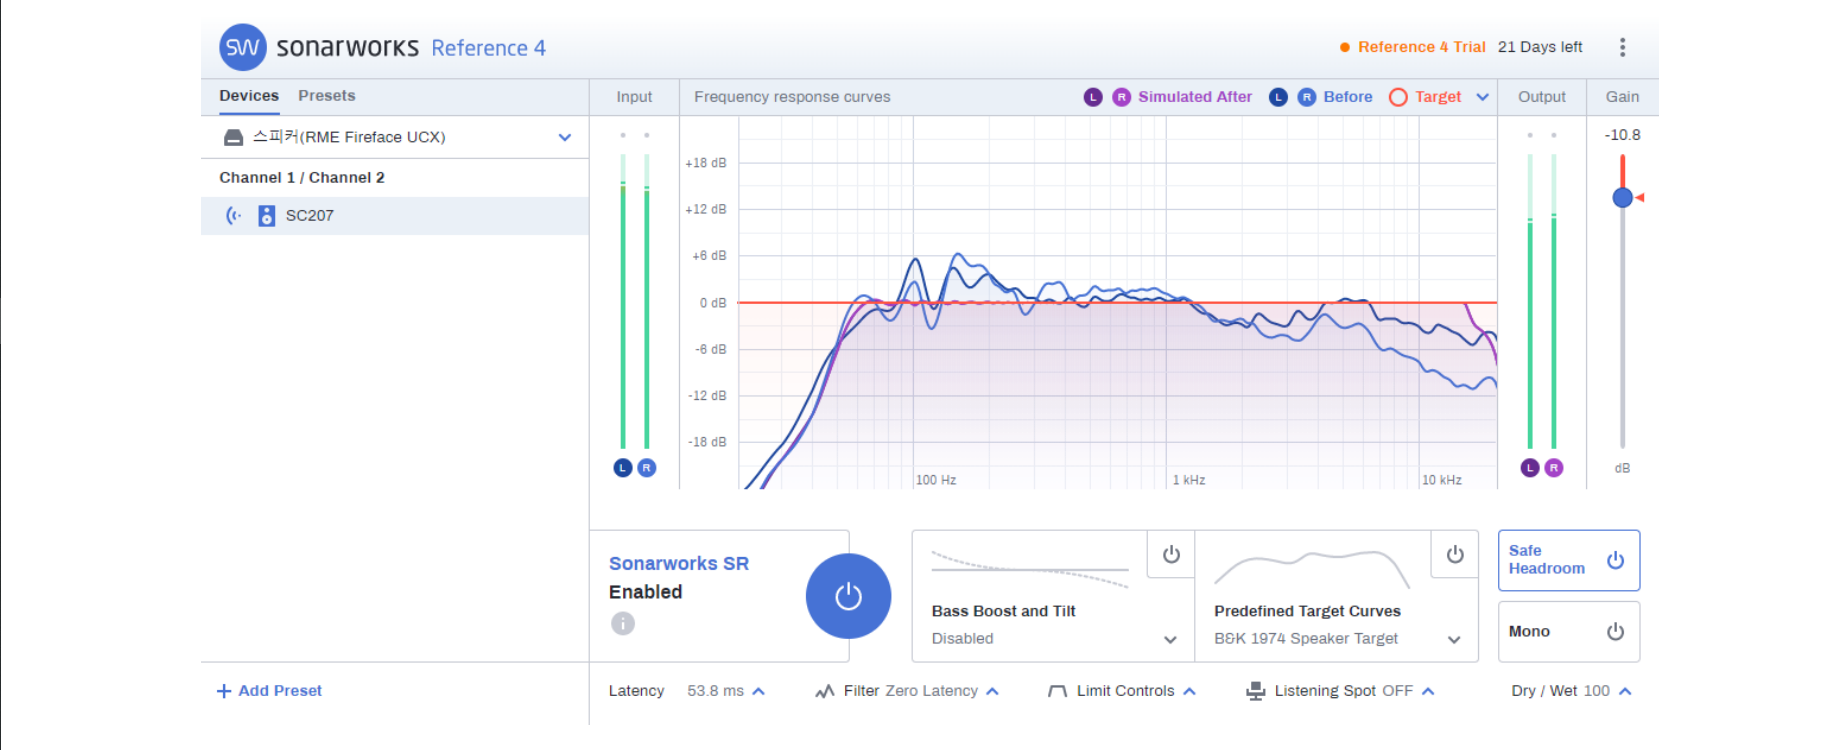Screen dimensions: 1830x750
Task: Click the red gain marker arrow
Action: tap(1640, 197)
